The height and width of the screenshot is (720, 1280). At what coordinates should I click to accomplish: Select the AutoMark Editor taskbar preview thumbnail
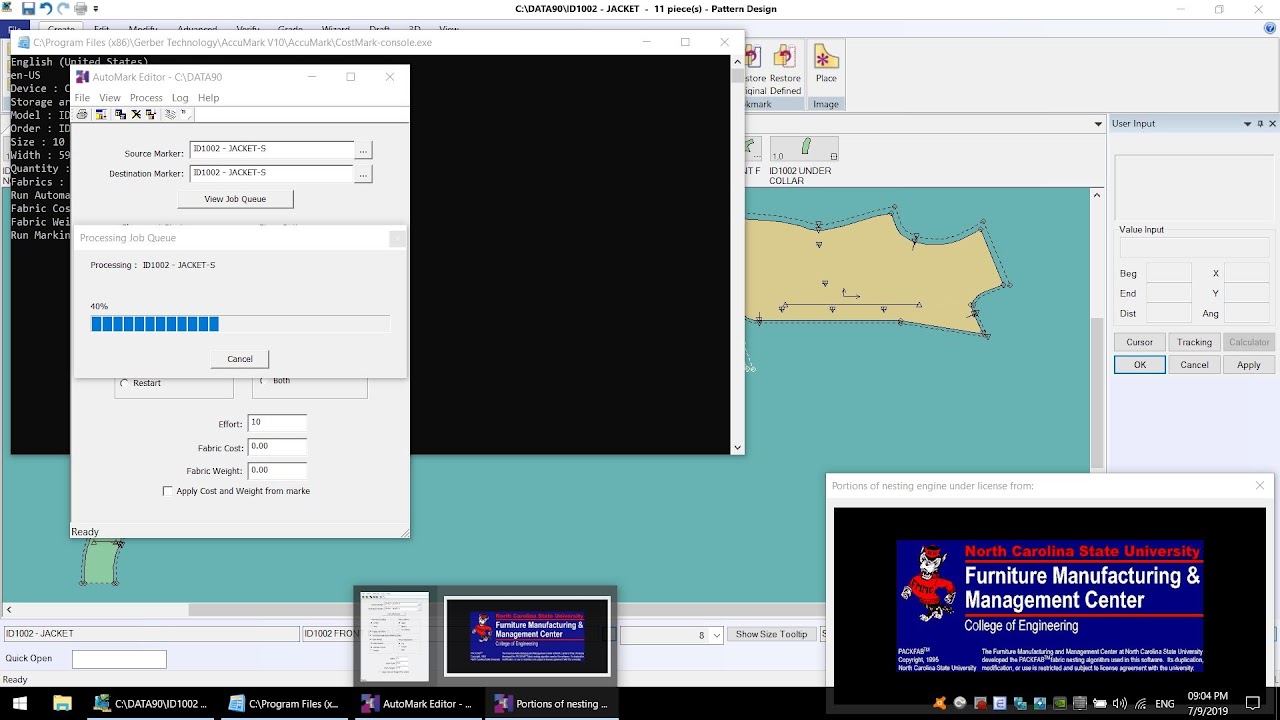click(x=394, y=636)
